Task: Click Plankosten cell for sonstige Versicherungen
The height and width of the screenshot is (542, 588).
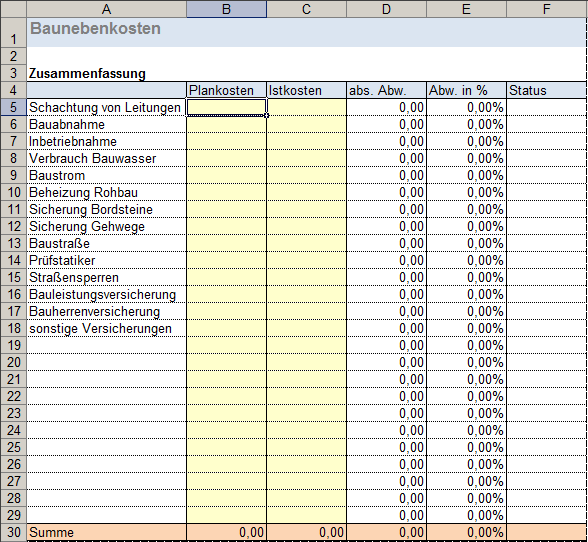Action: tap(226, 329)
